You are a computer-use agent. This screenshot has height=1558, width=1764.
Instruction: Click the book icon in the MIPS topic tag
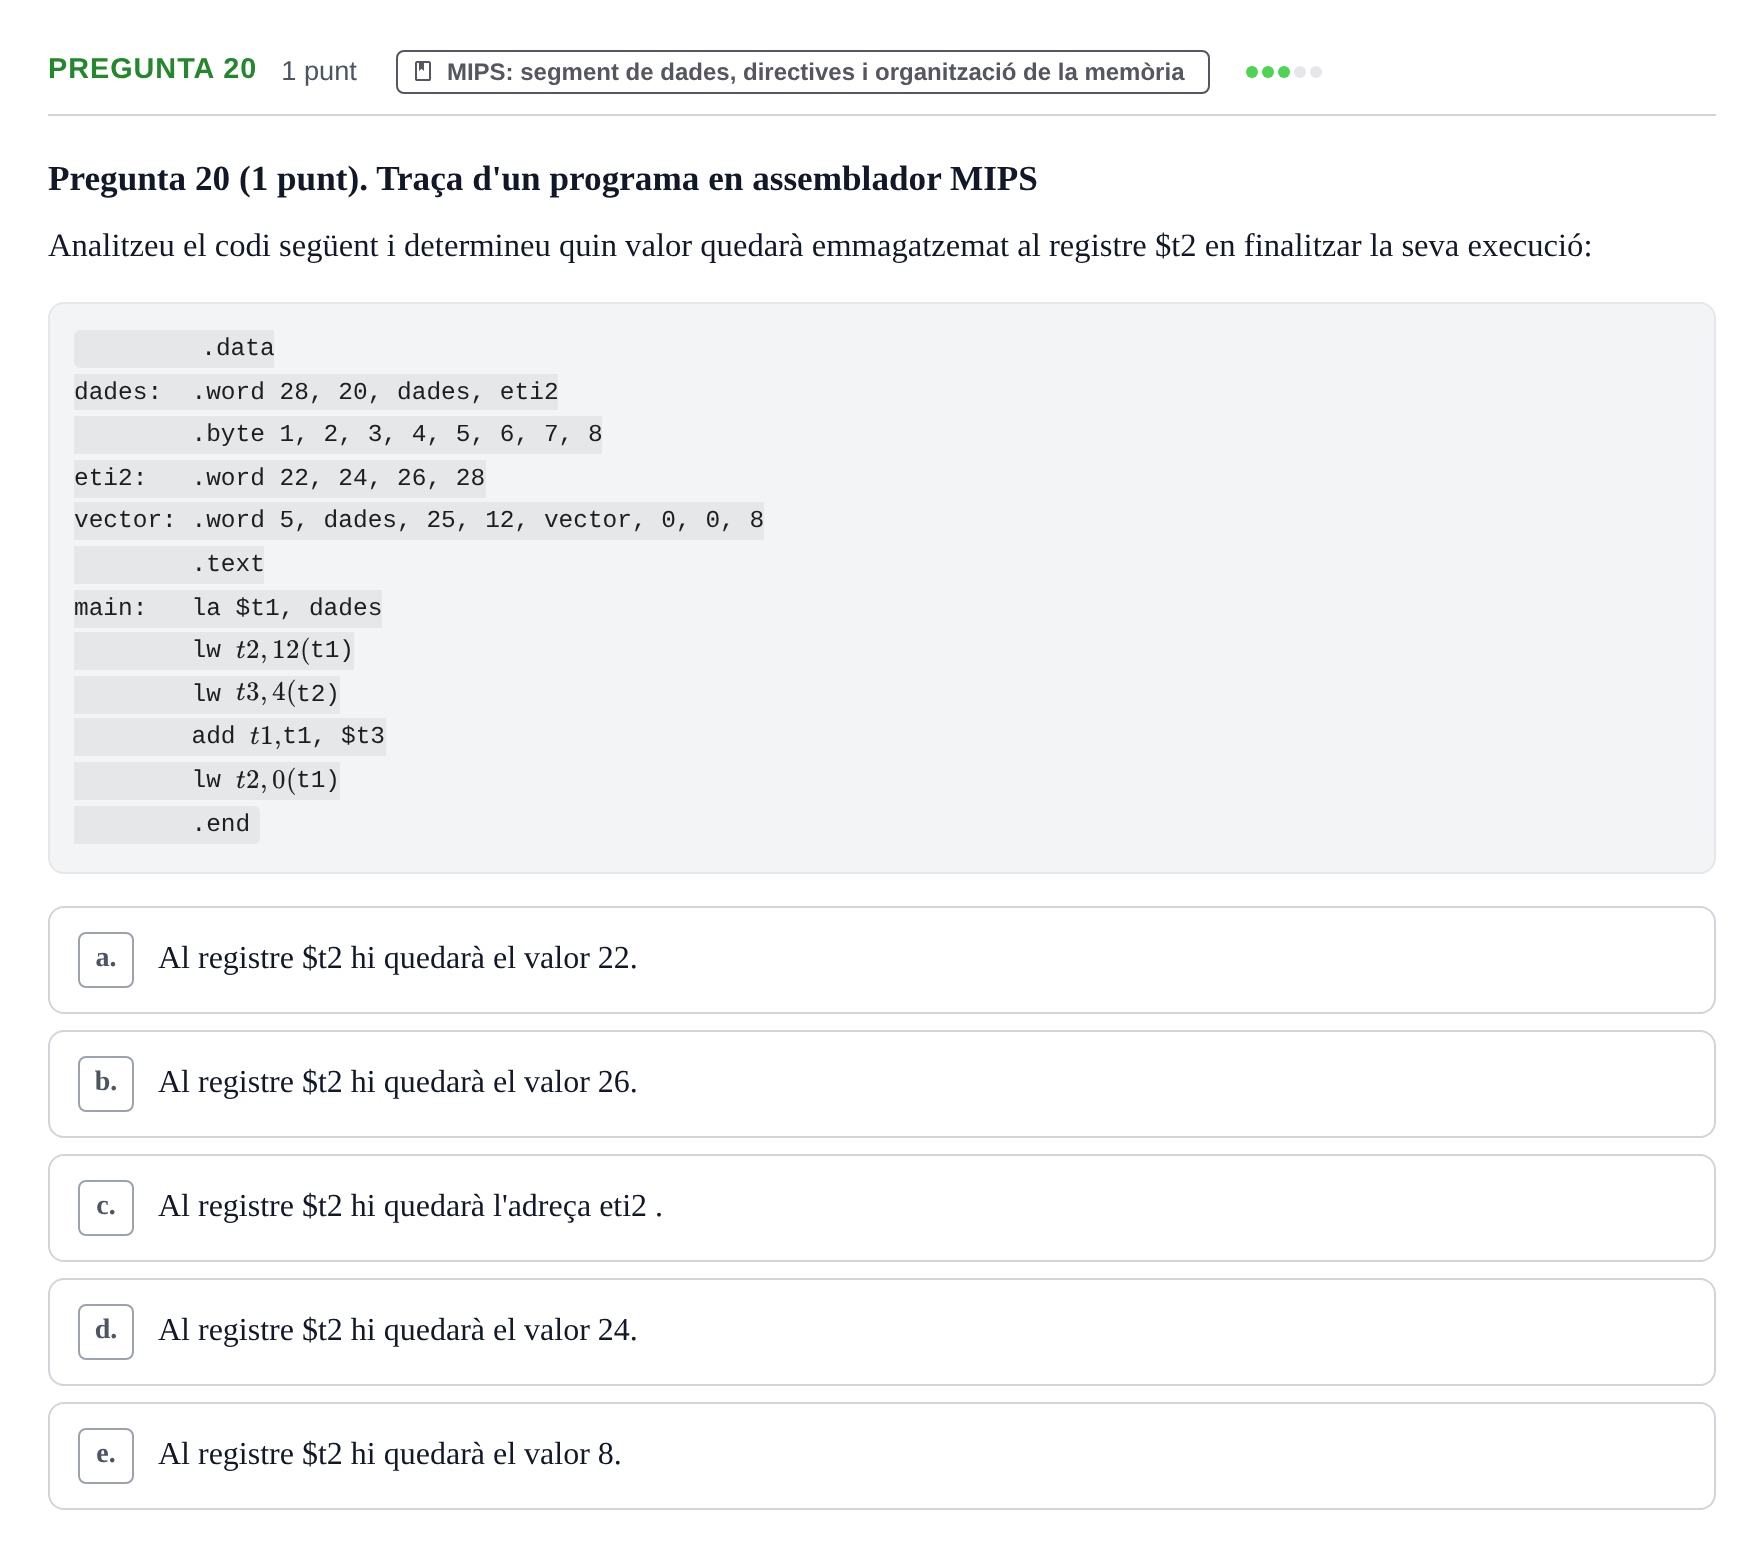(x=423, y=72)
